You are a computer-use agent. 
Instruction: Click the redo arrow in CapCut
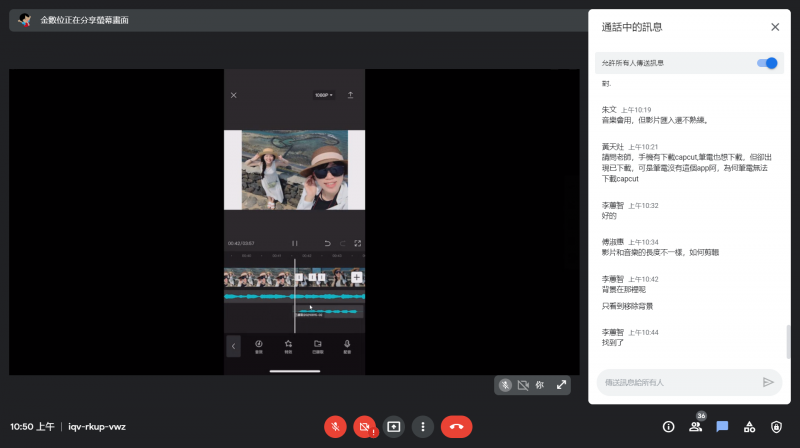click(343, 243)
